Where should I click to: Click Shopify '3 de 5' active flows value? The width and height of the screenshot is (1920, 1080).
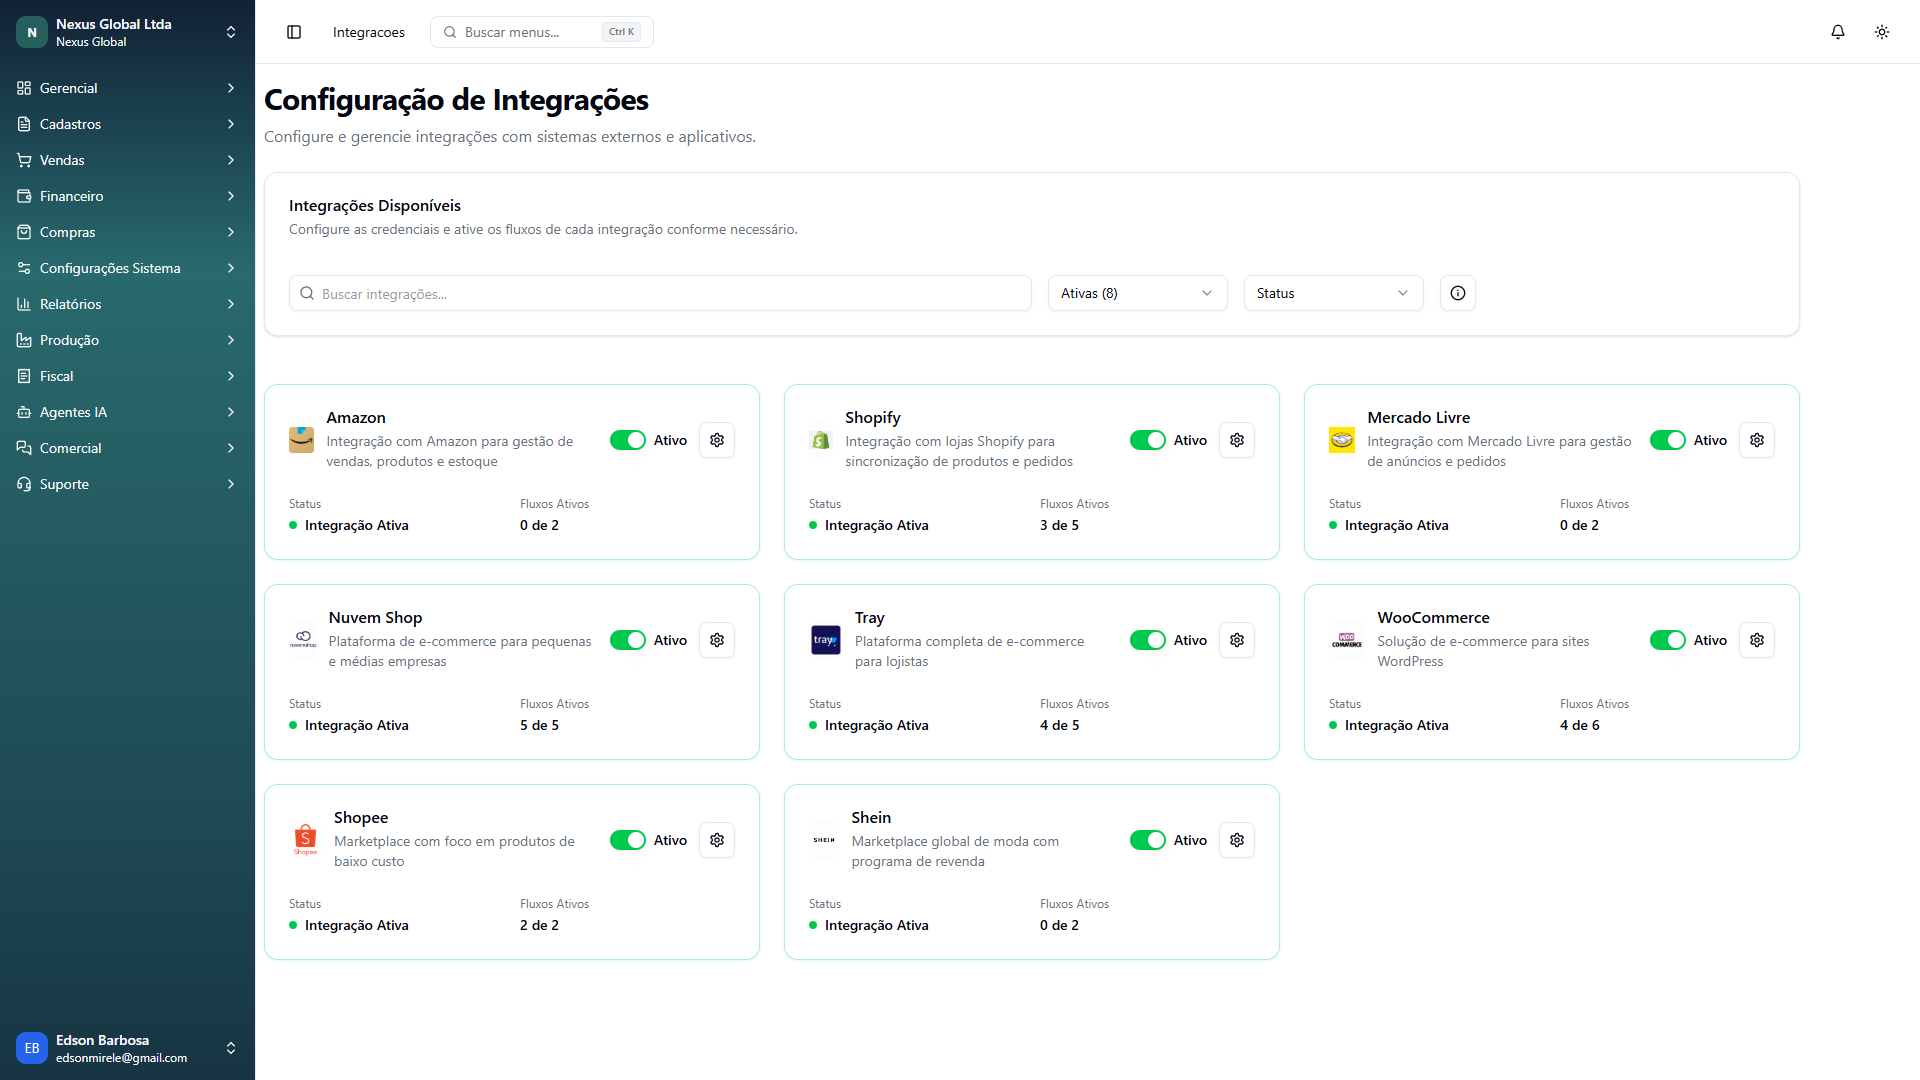(x=1059, y=525)
